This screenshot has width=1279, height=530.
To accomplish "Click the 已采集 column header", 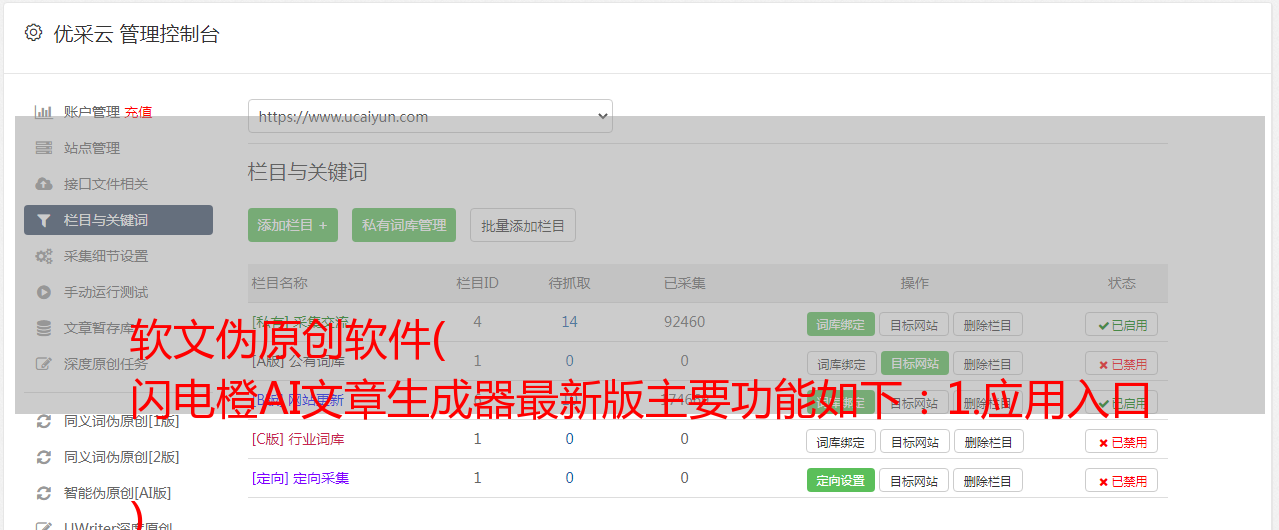I will point(684,283).
